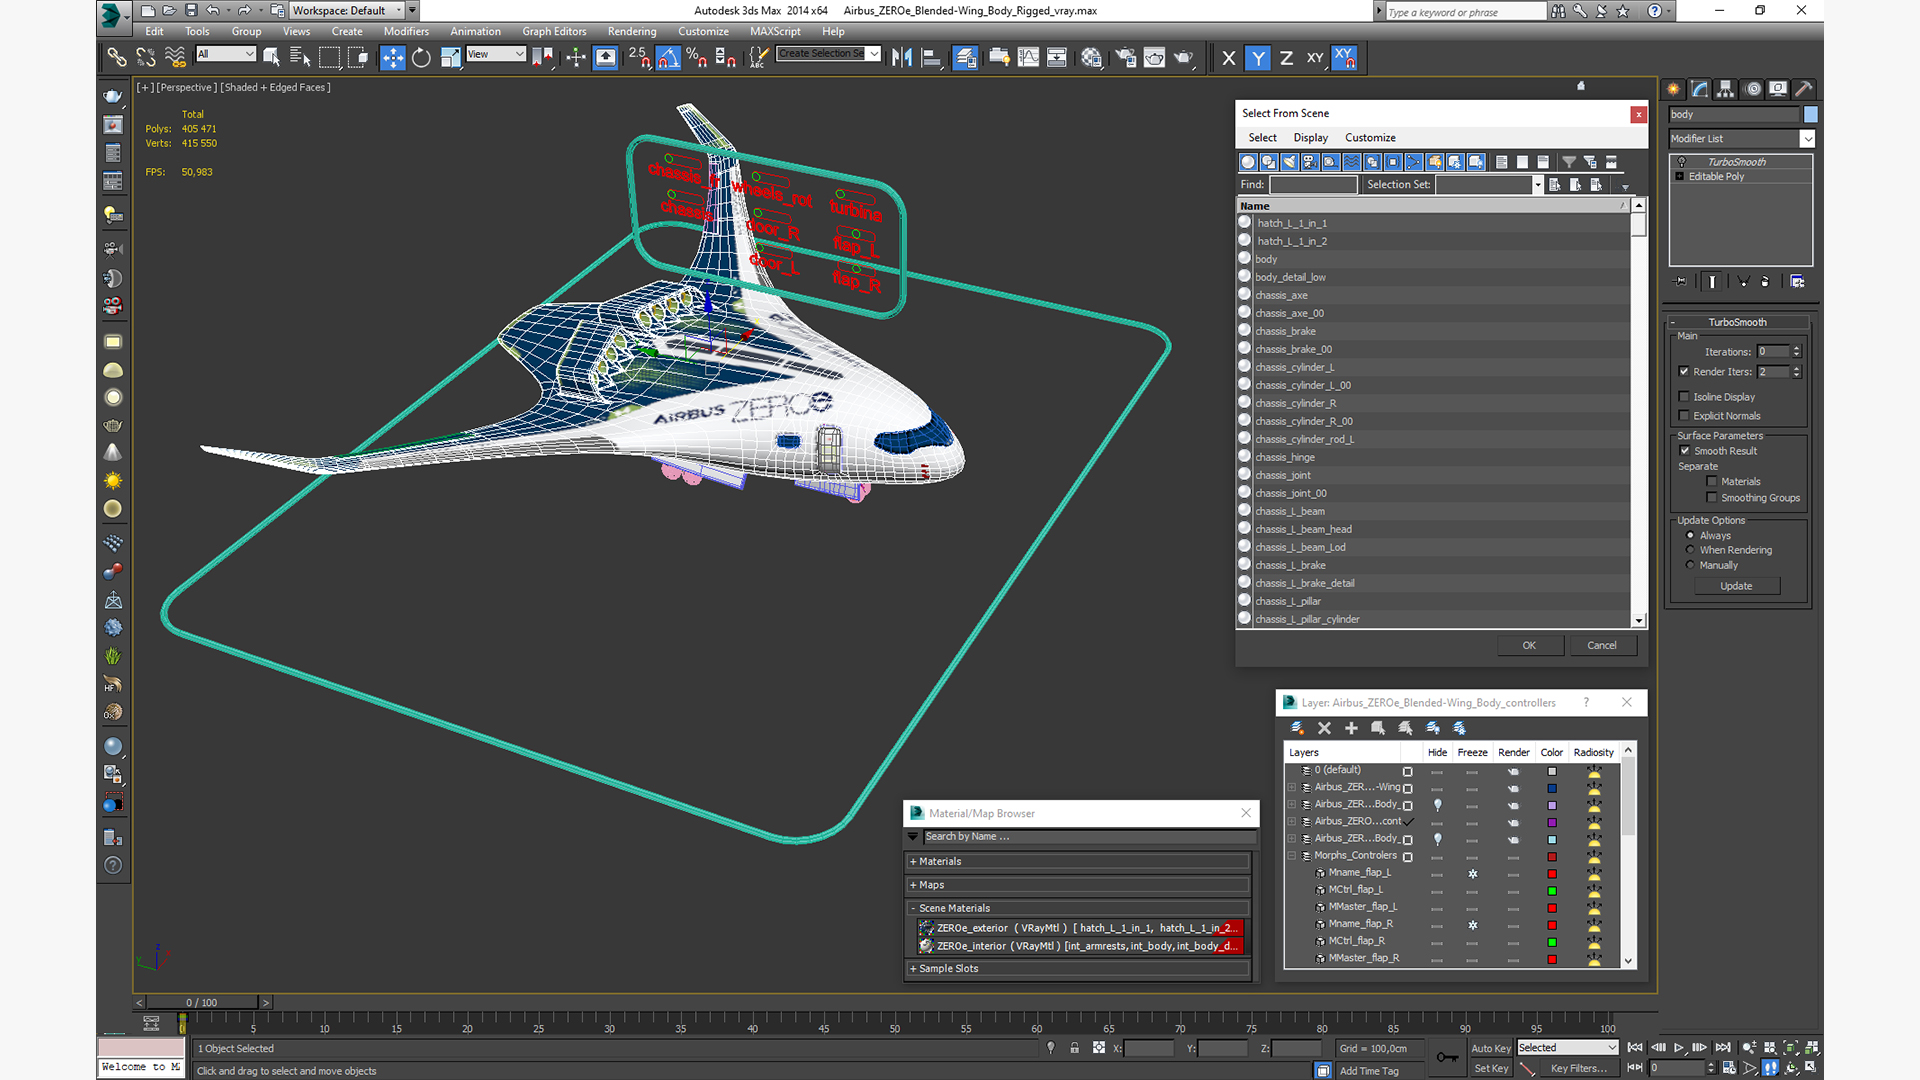Click Configure Modifier Sets icon
Screen dimensions: 1920x1080
tap(1797, 282)
